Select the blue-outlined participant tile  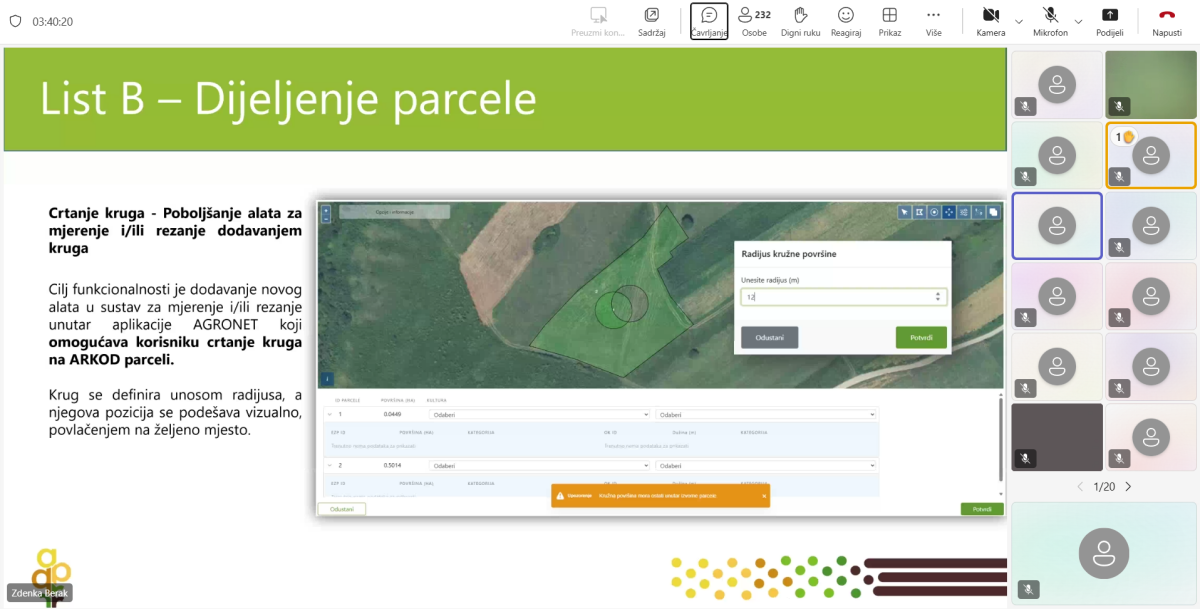click(1057, 226)
